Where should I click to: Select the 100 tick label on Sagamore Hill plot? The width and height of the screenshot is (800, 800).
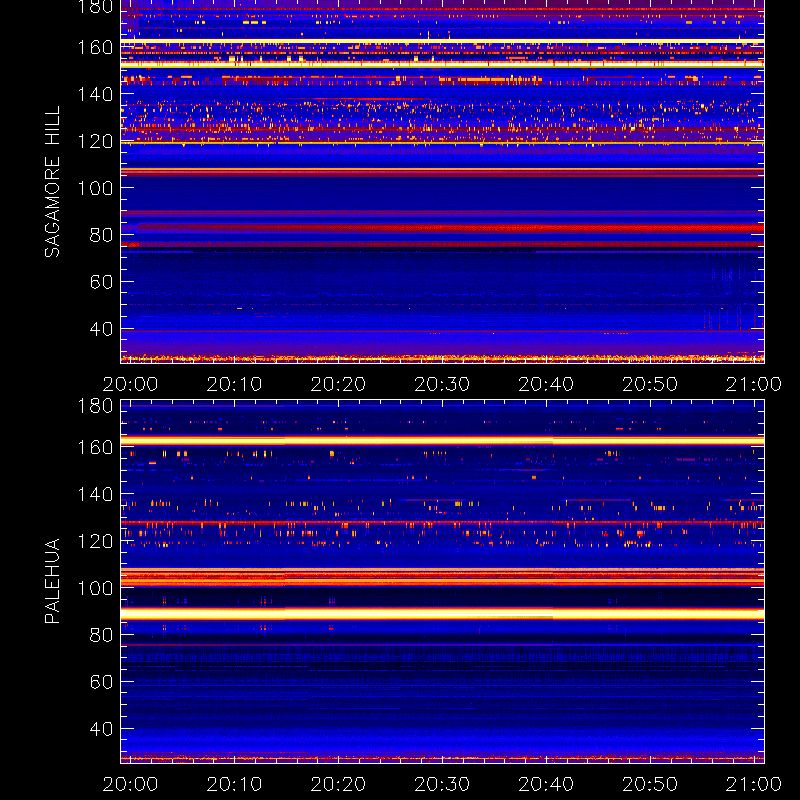click(95, 188)
